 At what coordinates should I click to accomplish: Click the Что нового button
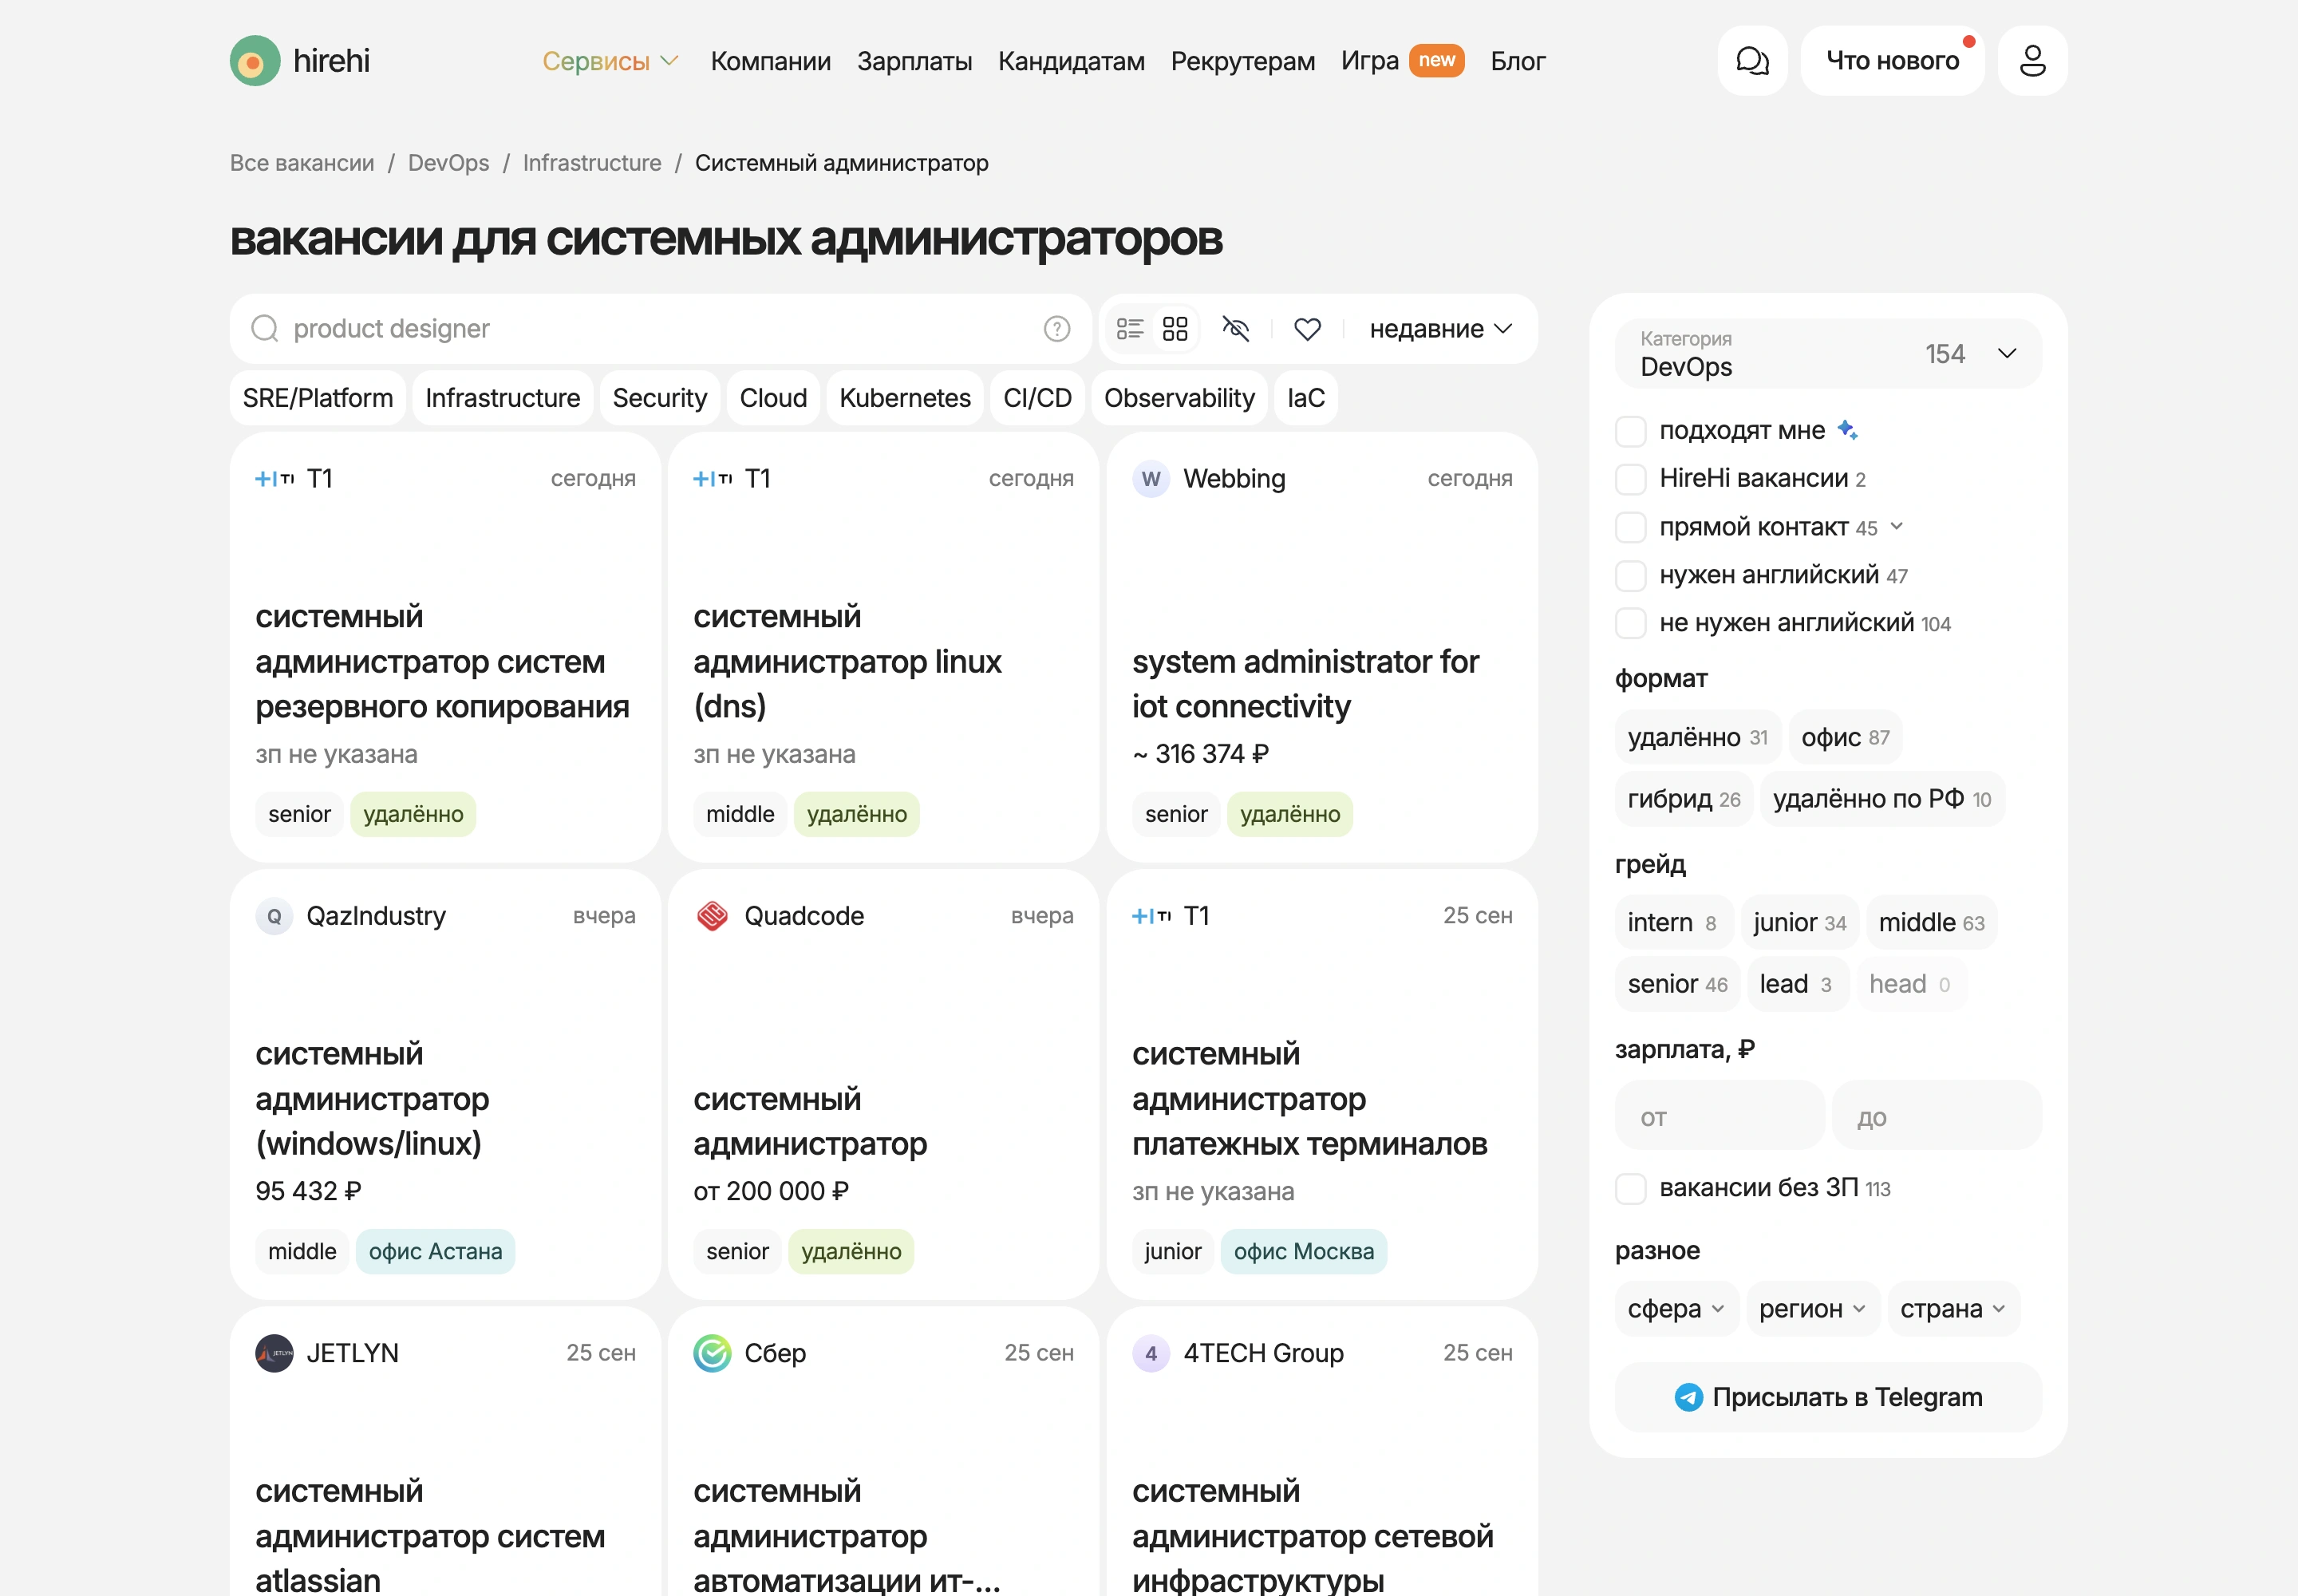click(x=1892, y=61)
